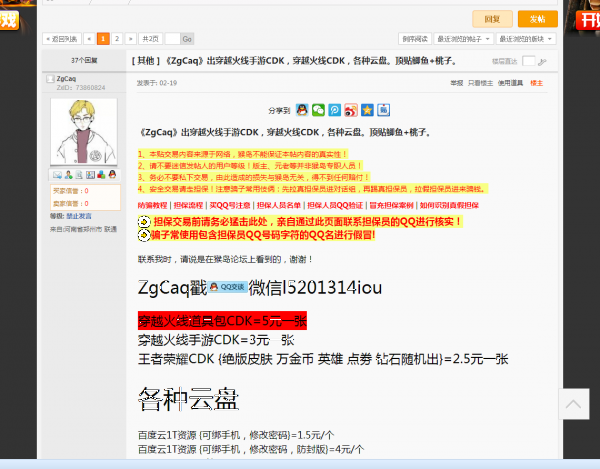Click 百度云1T资源 1.5元/个 line
This screenshot has width=600, height=469.
(236, 435)
